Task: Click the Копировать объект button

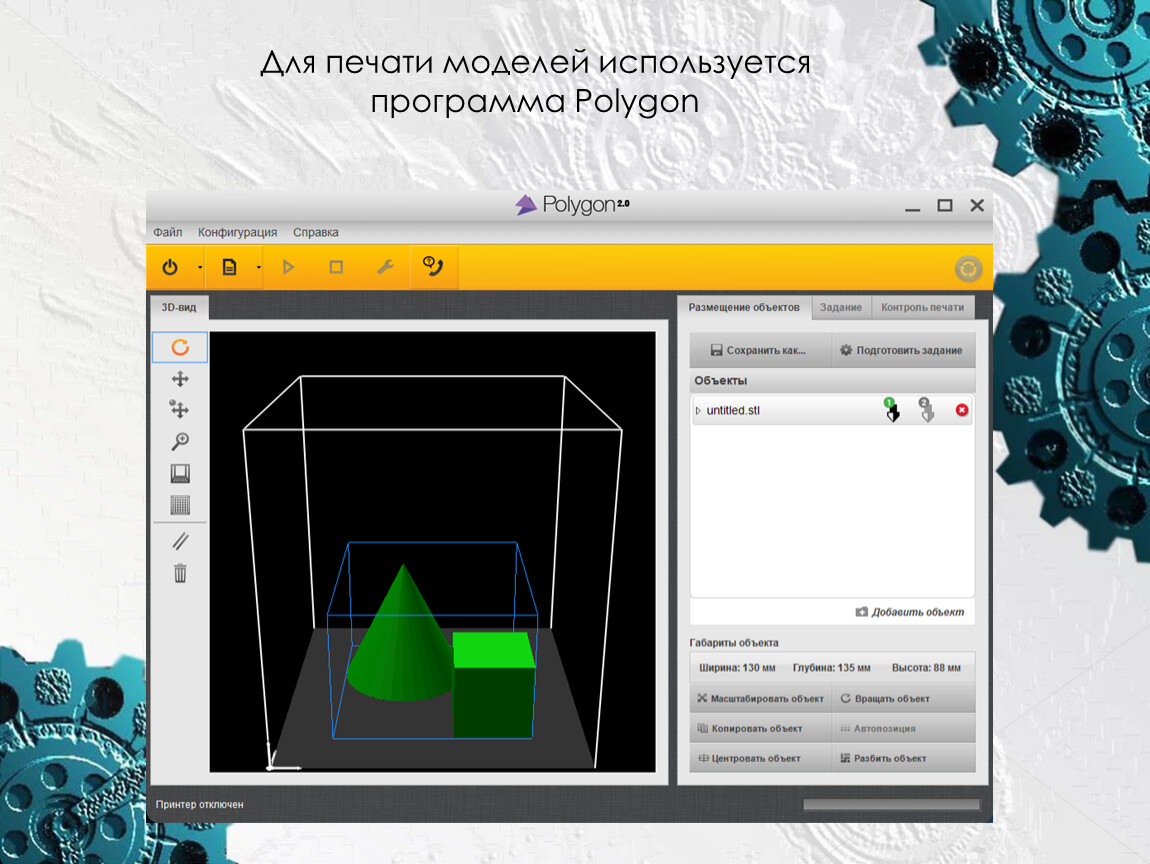Action: coord(761,728)
